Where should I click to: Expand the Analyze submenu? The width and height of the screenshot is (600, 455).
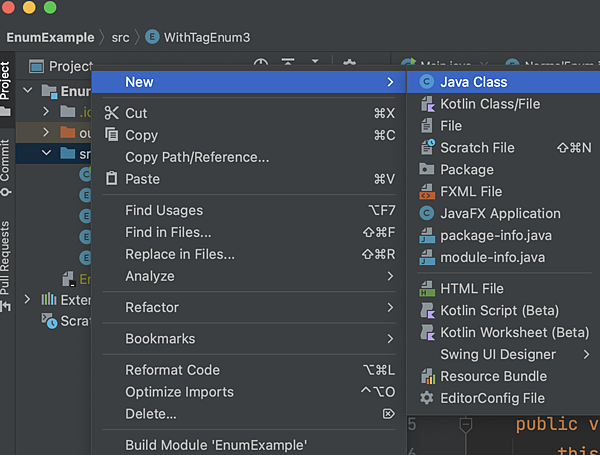point(249,276)
